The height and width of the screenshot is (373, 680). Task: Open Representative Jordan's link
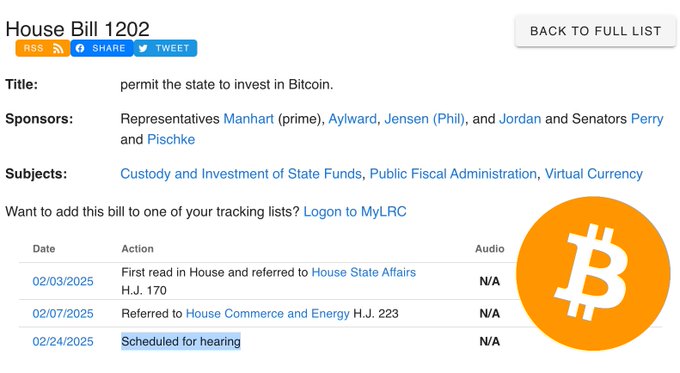(520, 119)
